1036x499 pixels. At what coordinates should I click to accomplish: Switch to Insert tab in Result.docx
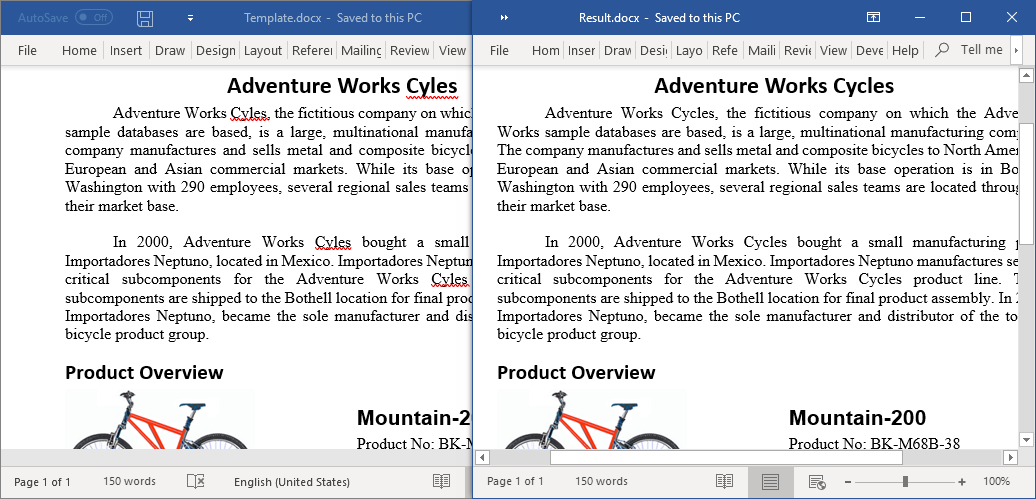(581, 50)
